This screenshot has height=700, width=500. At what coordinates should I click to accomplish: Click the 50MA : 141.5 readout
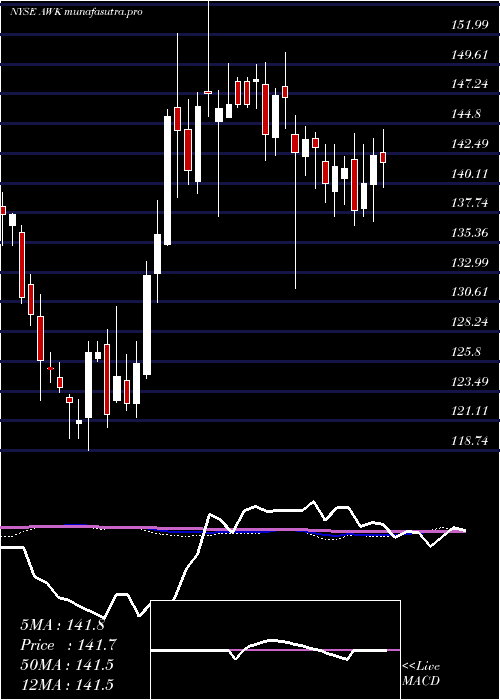(66, 665)
